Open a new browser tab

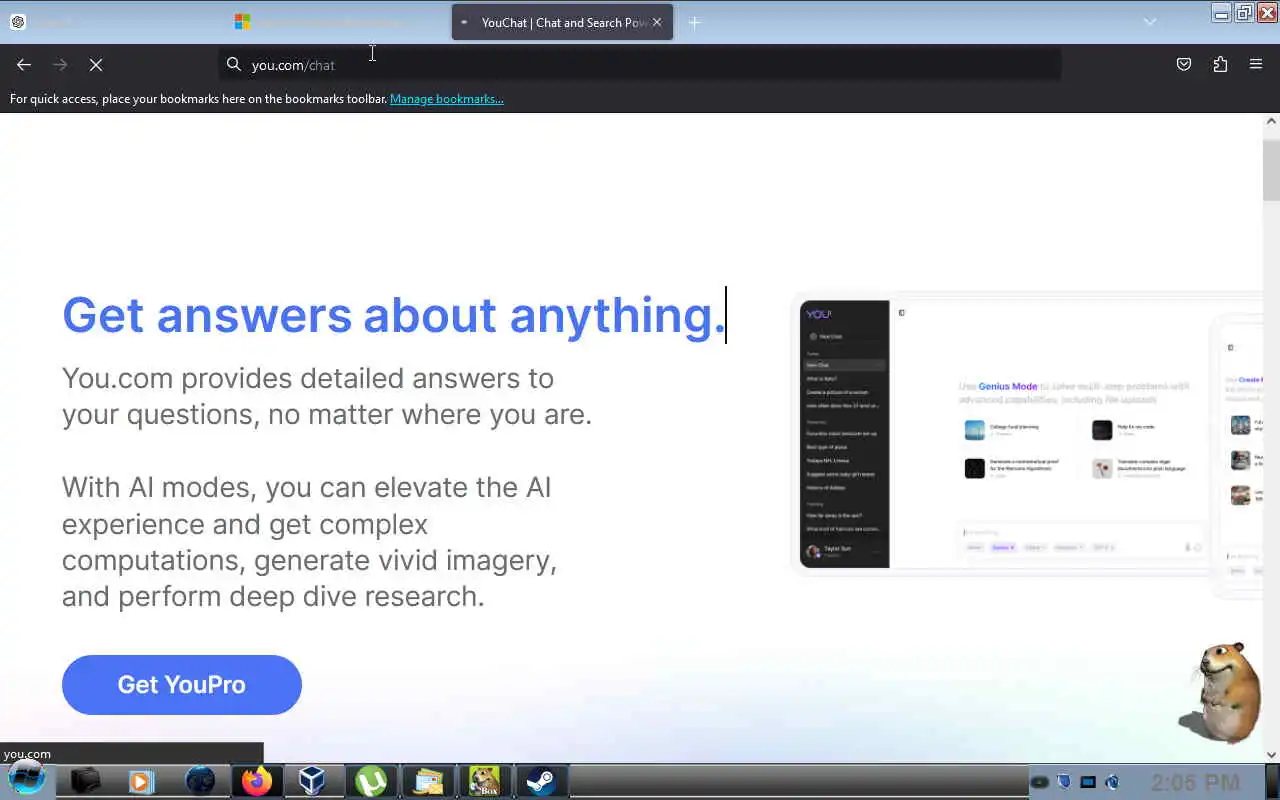(x=694, y=22)
